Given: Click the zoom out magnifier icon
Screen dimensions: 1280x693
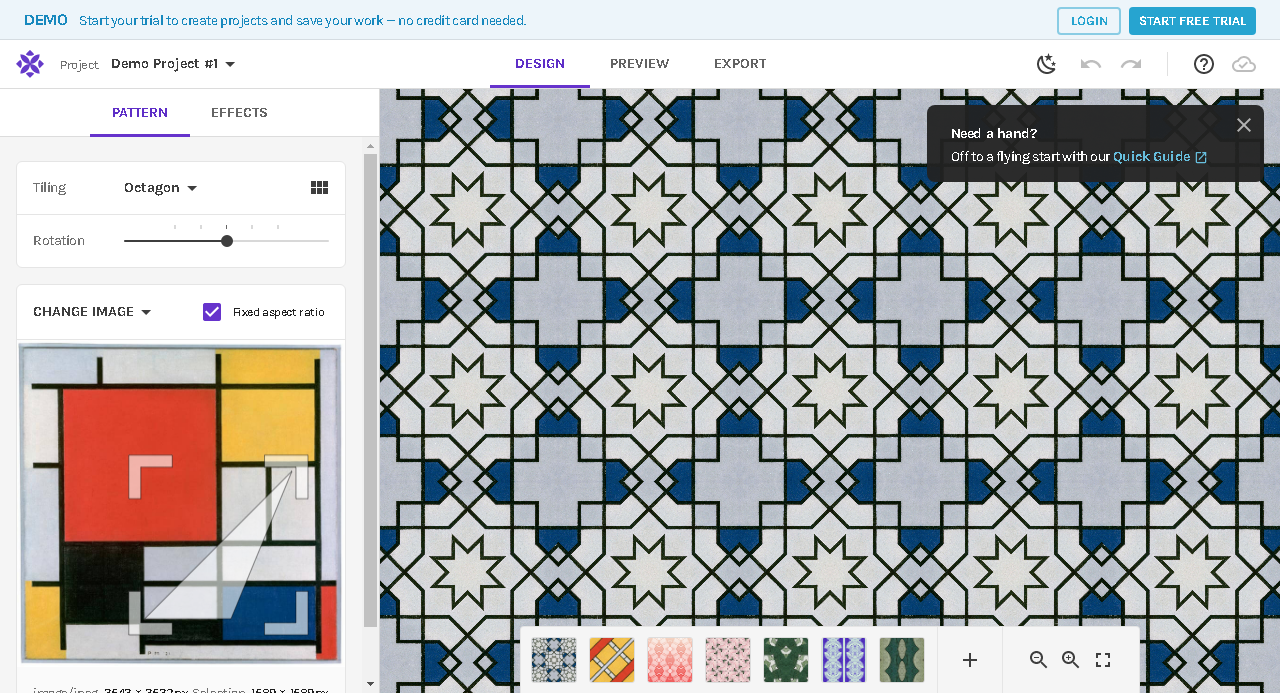Looking at the screenshot, I should 1039,660.
